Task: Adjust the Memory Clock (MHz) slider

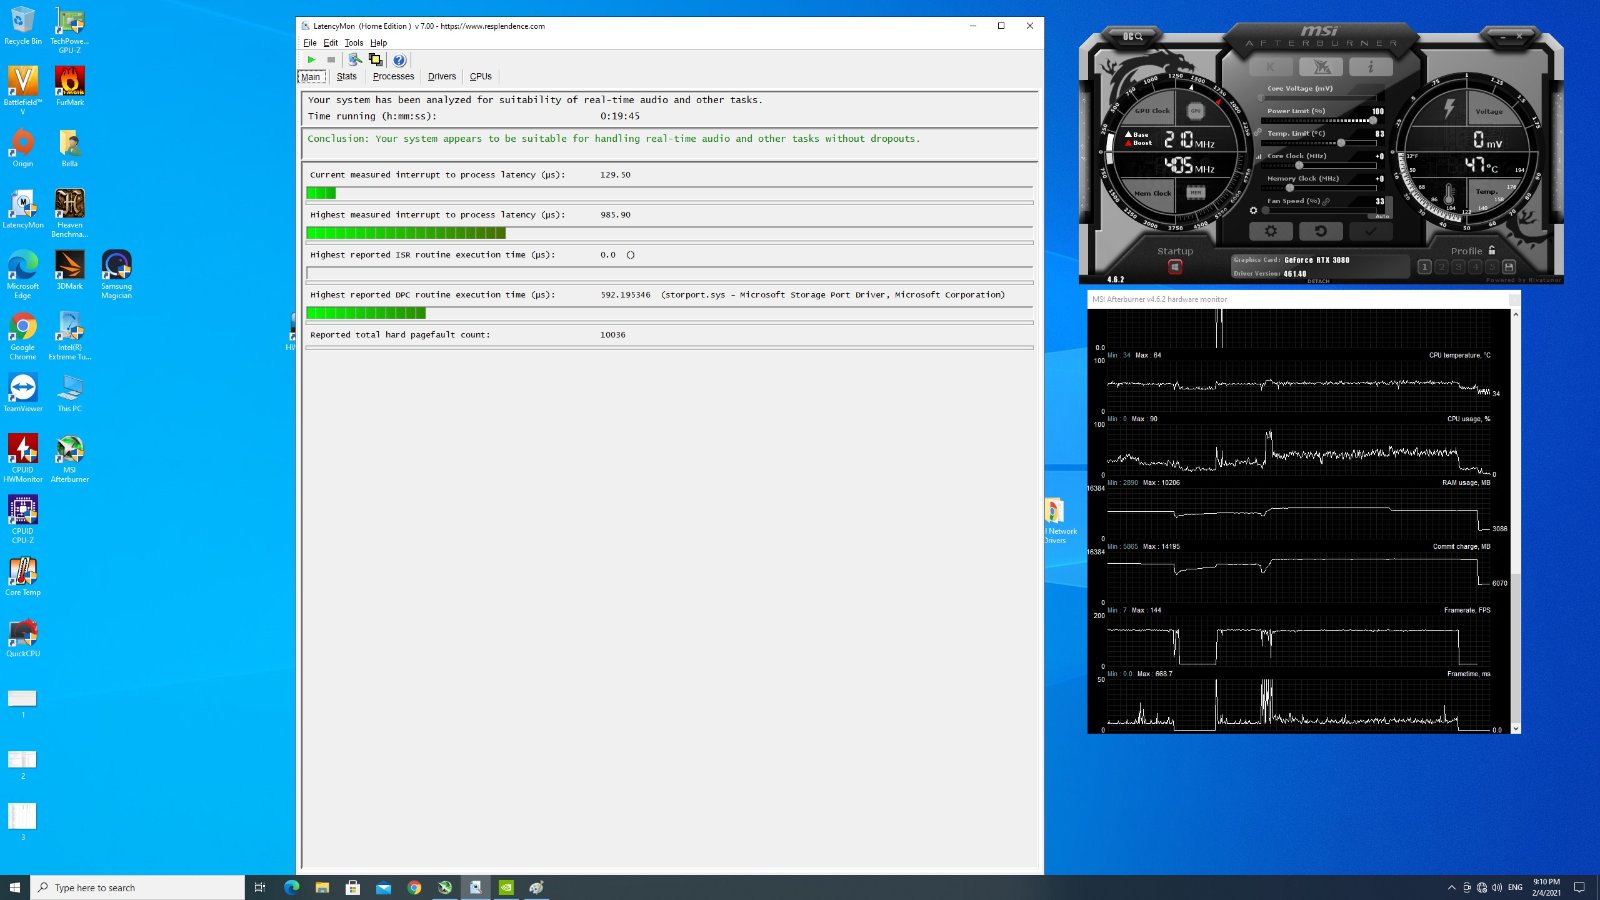Action: coord(1319,188)
